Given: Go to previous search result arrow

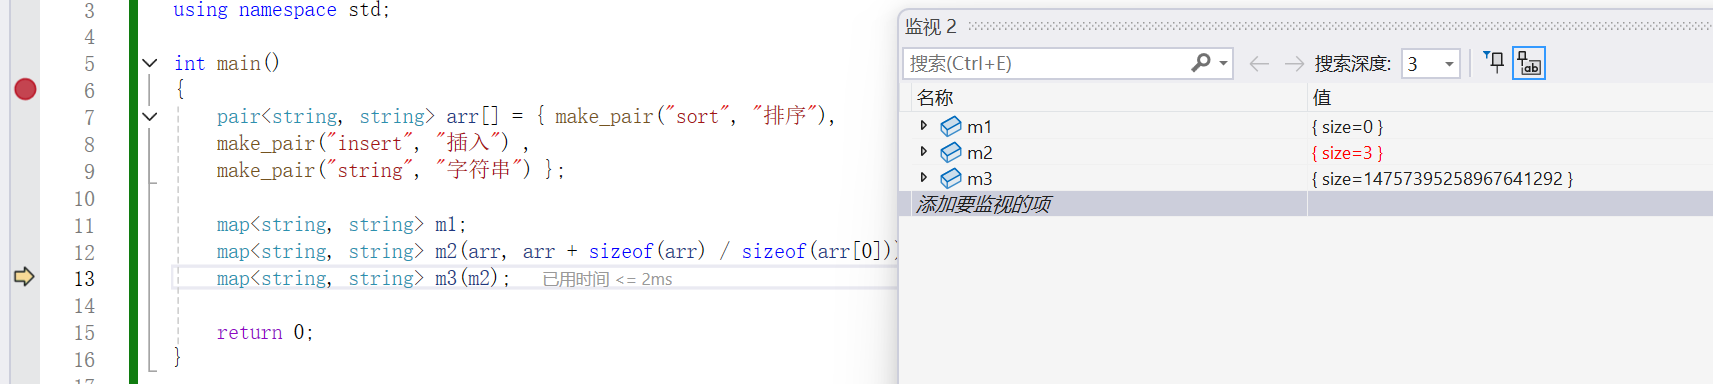Looking at the screenshot, I should pos(1259,64).
